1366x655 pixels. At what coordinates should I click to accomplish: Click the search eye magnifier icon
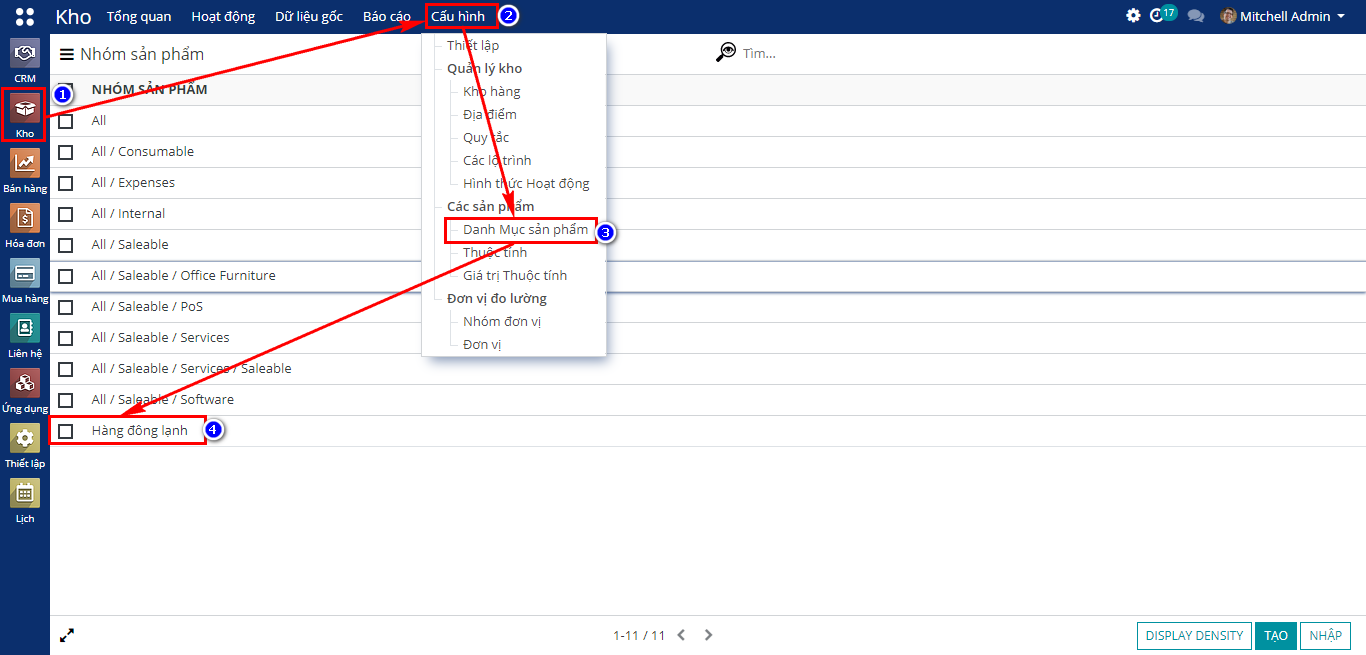pyautogui.click(x=726, y=52)
